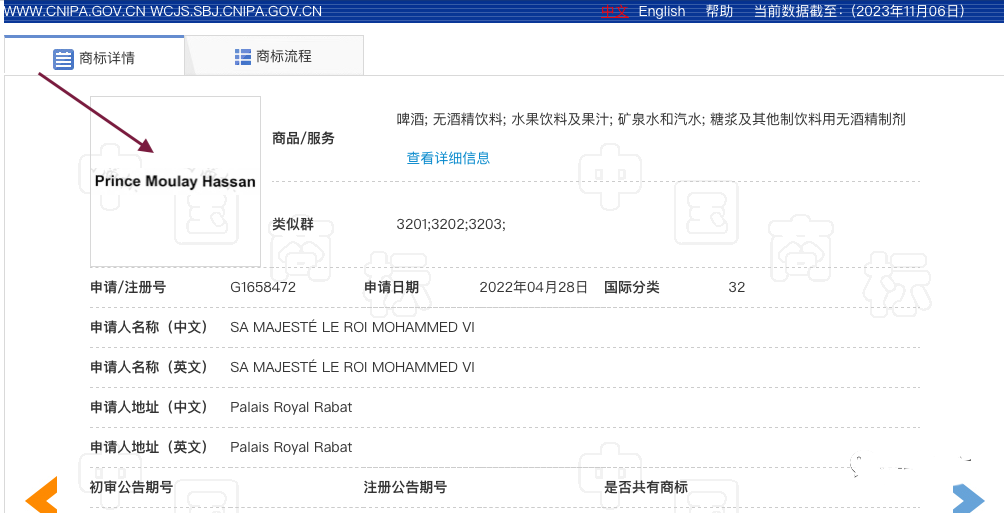Image resolution: width=1004 pixels, height=513 pixels.
Task: Select the registration number G1658472
Action: 263,287
